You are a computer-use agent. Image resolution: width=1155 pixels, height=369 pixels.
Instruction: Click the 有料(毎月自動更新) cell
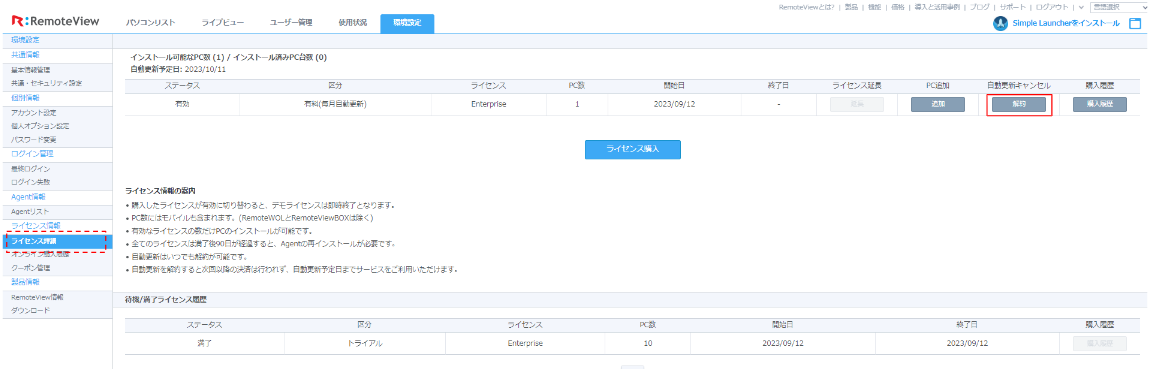[x=335, y=105]
